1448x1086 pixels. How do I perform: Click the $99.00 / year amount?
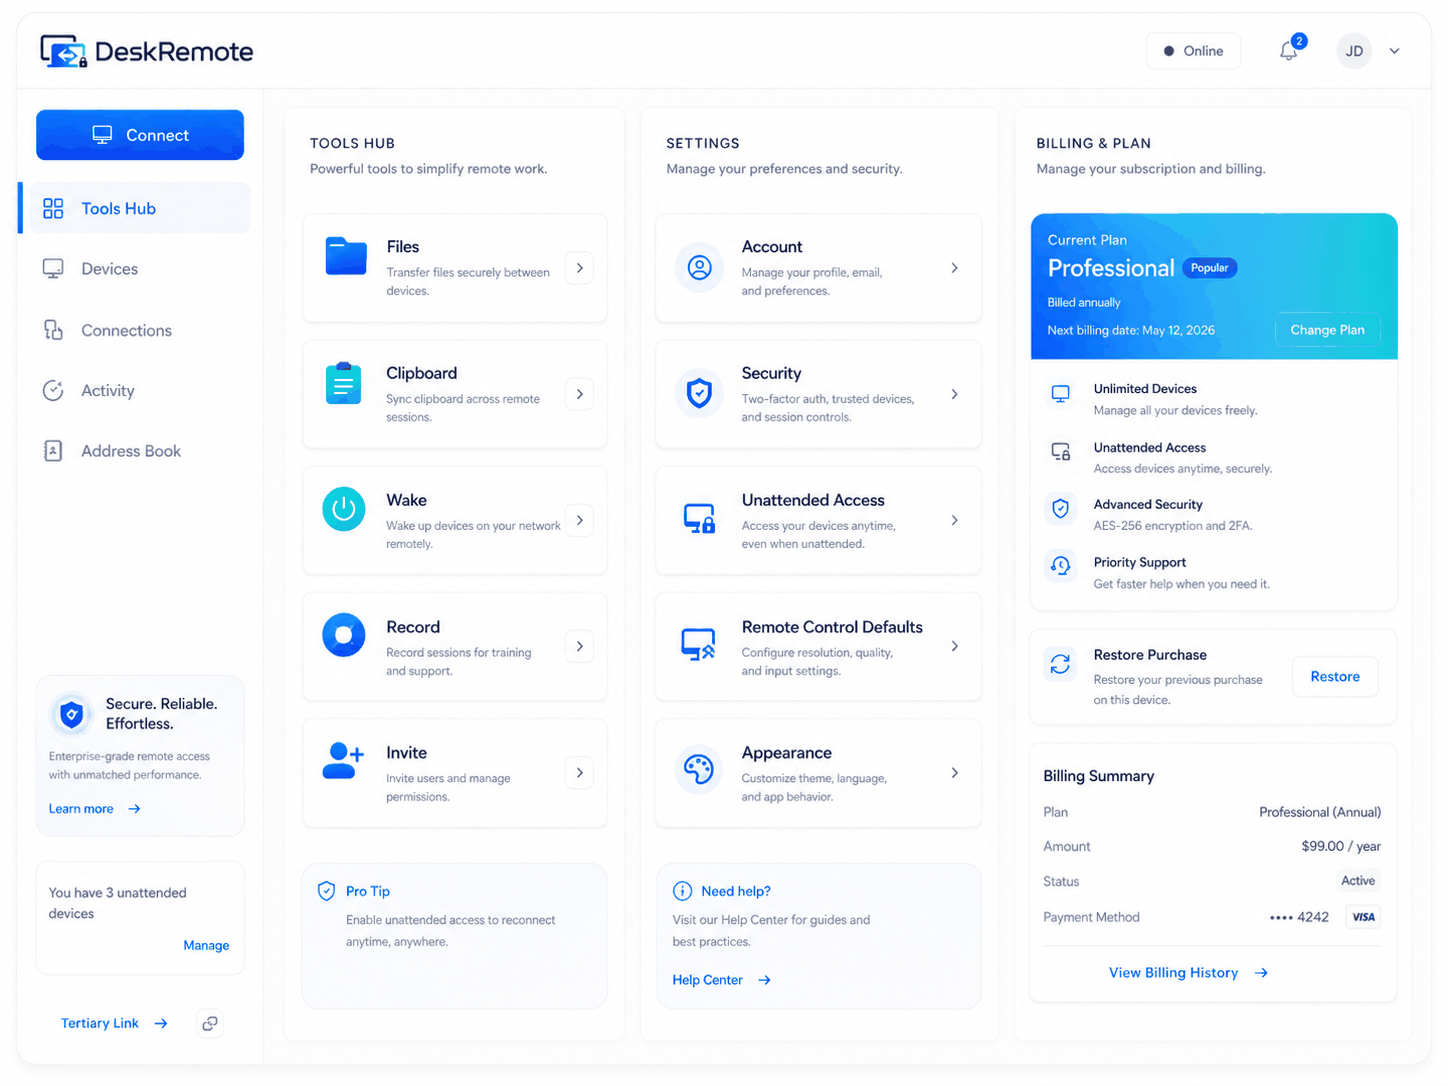point(1341,846)
